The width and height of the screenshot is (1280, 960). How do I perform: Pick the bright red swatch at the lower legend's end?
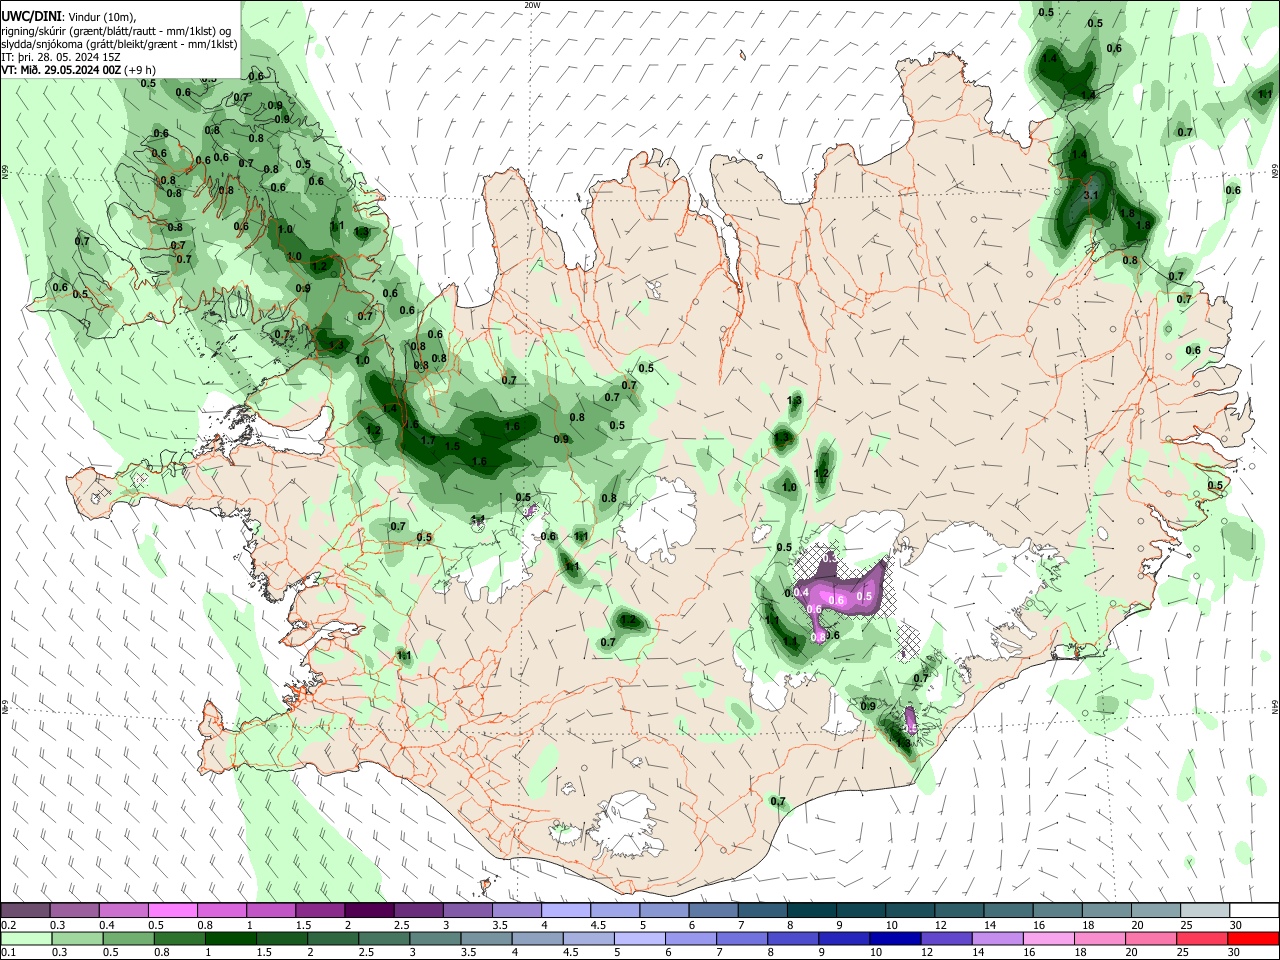[1254, 938]
